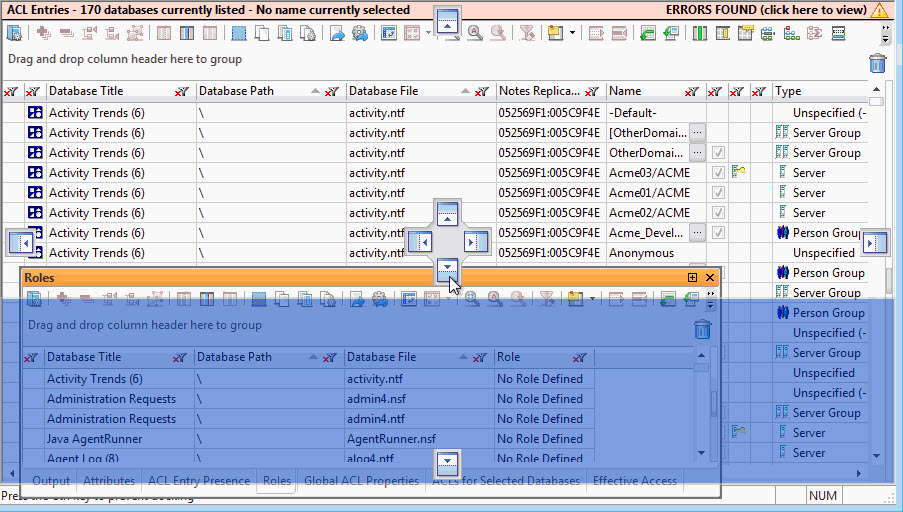Image resolution: width=903 pixels, height=512 pixels.
Task: Click the ERRORS FOUND warning triangle icon
Action: click(879, 10)
